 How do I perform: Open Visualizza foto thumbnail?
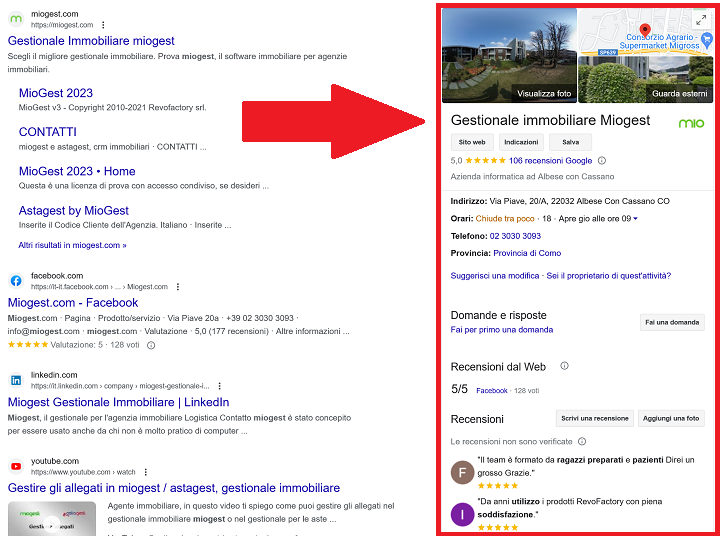pos(509,56)
